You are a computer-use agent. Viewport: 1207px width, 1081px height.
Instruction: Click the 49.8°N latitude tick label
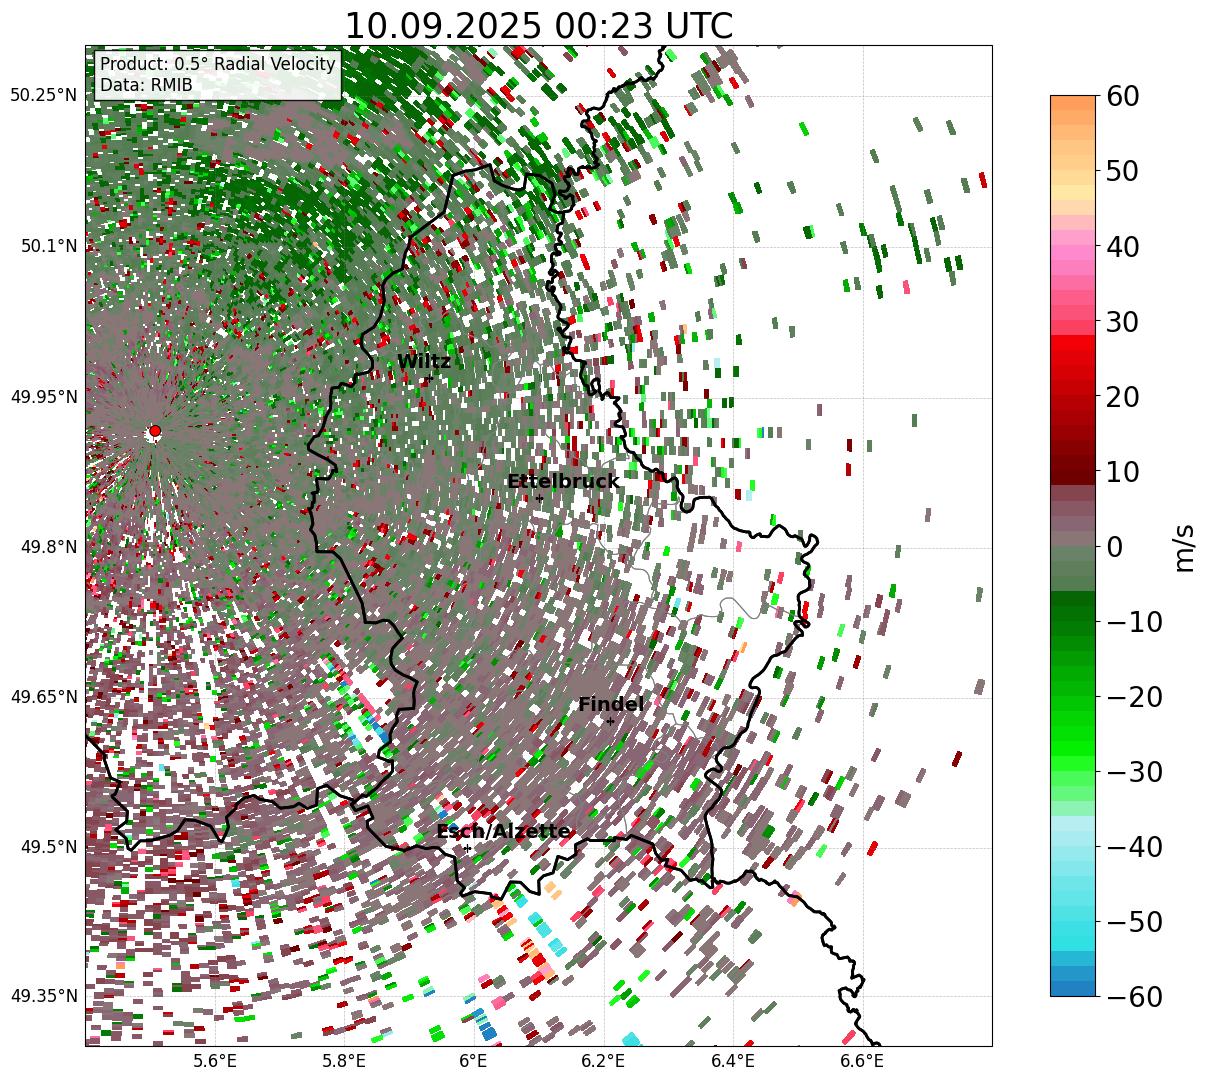(48, 547)
